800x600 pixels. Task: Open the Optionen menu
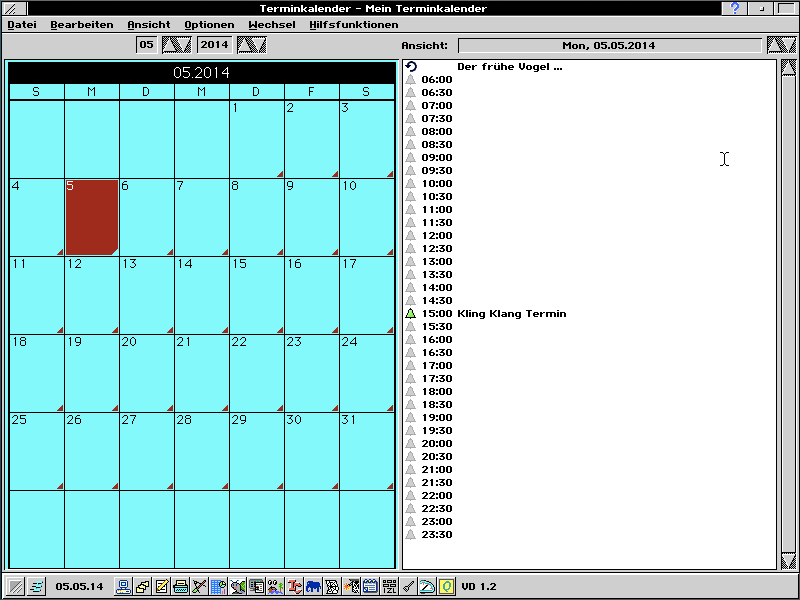click(208, 24)
